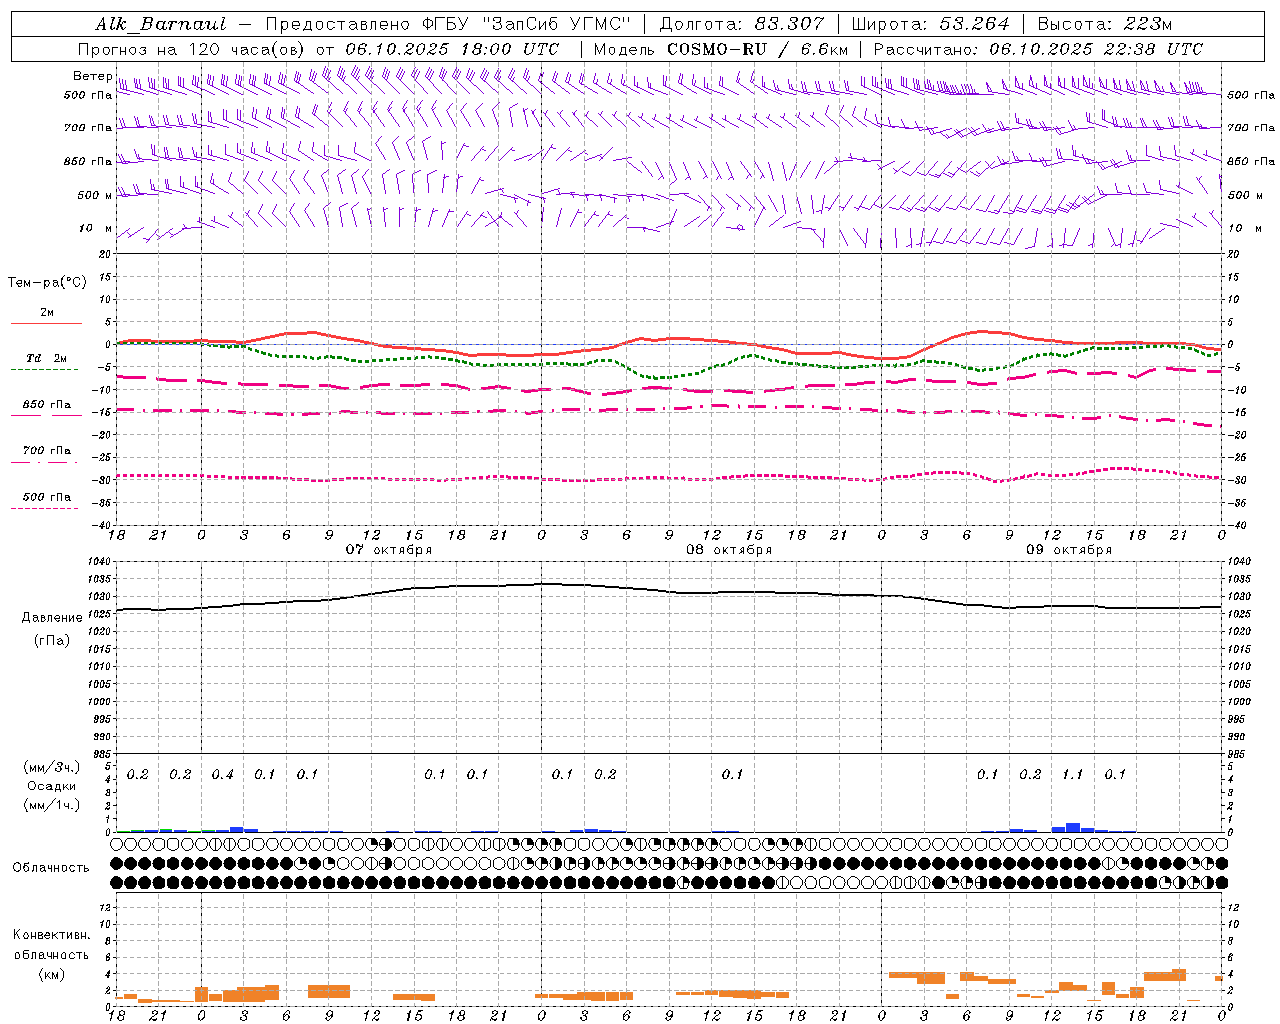Click the 07 октября date label
1280x1024 pixels.
tap(389, 550)
